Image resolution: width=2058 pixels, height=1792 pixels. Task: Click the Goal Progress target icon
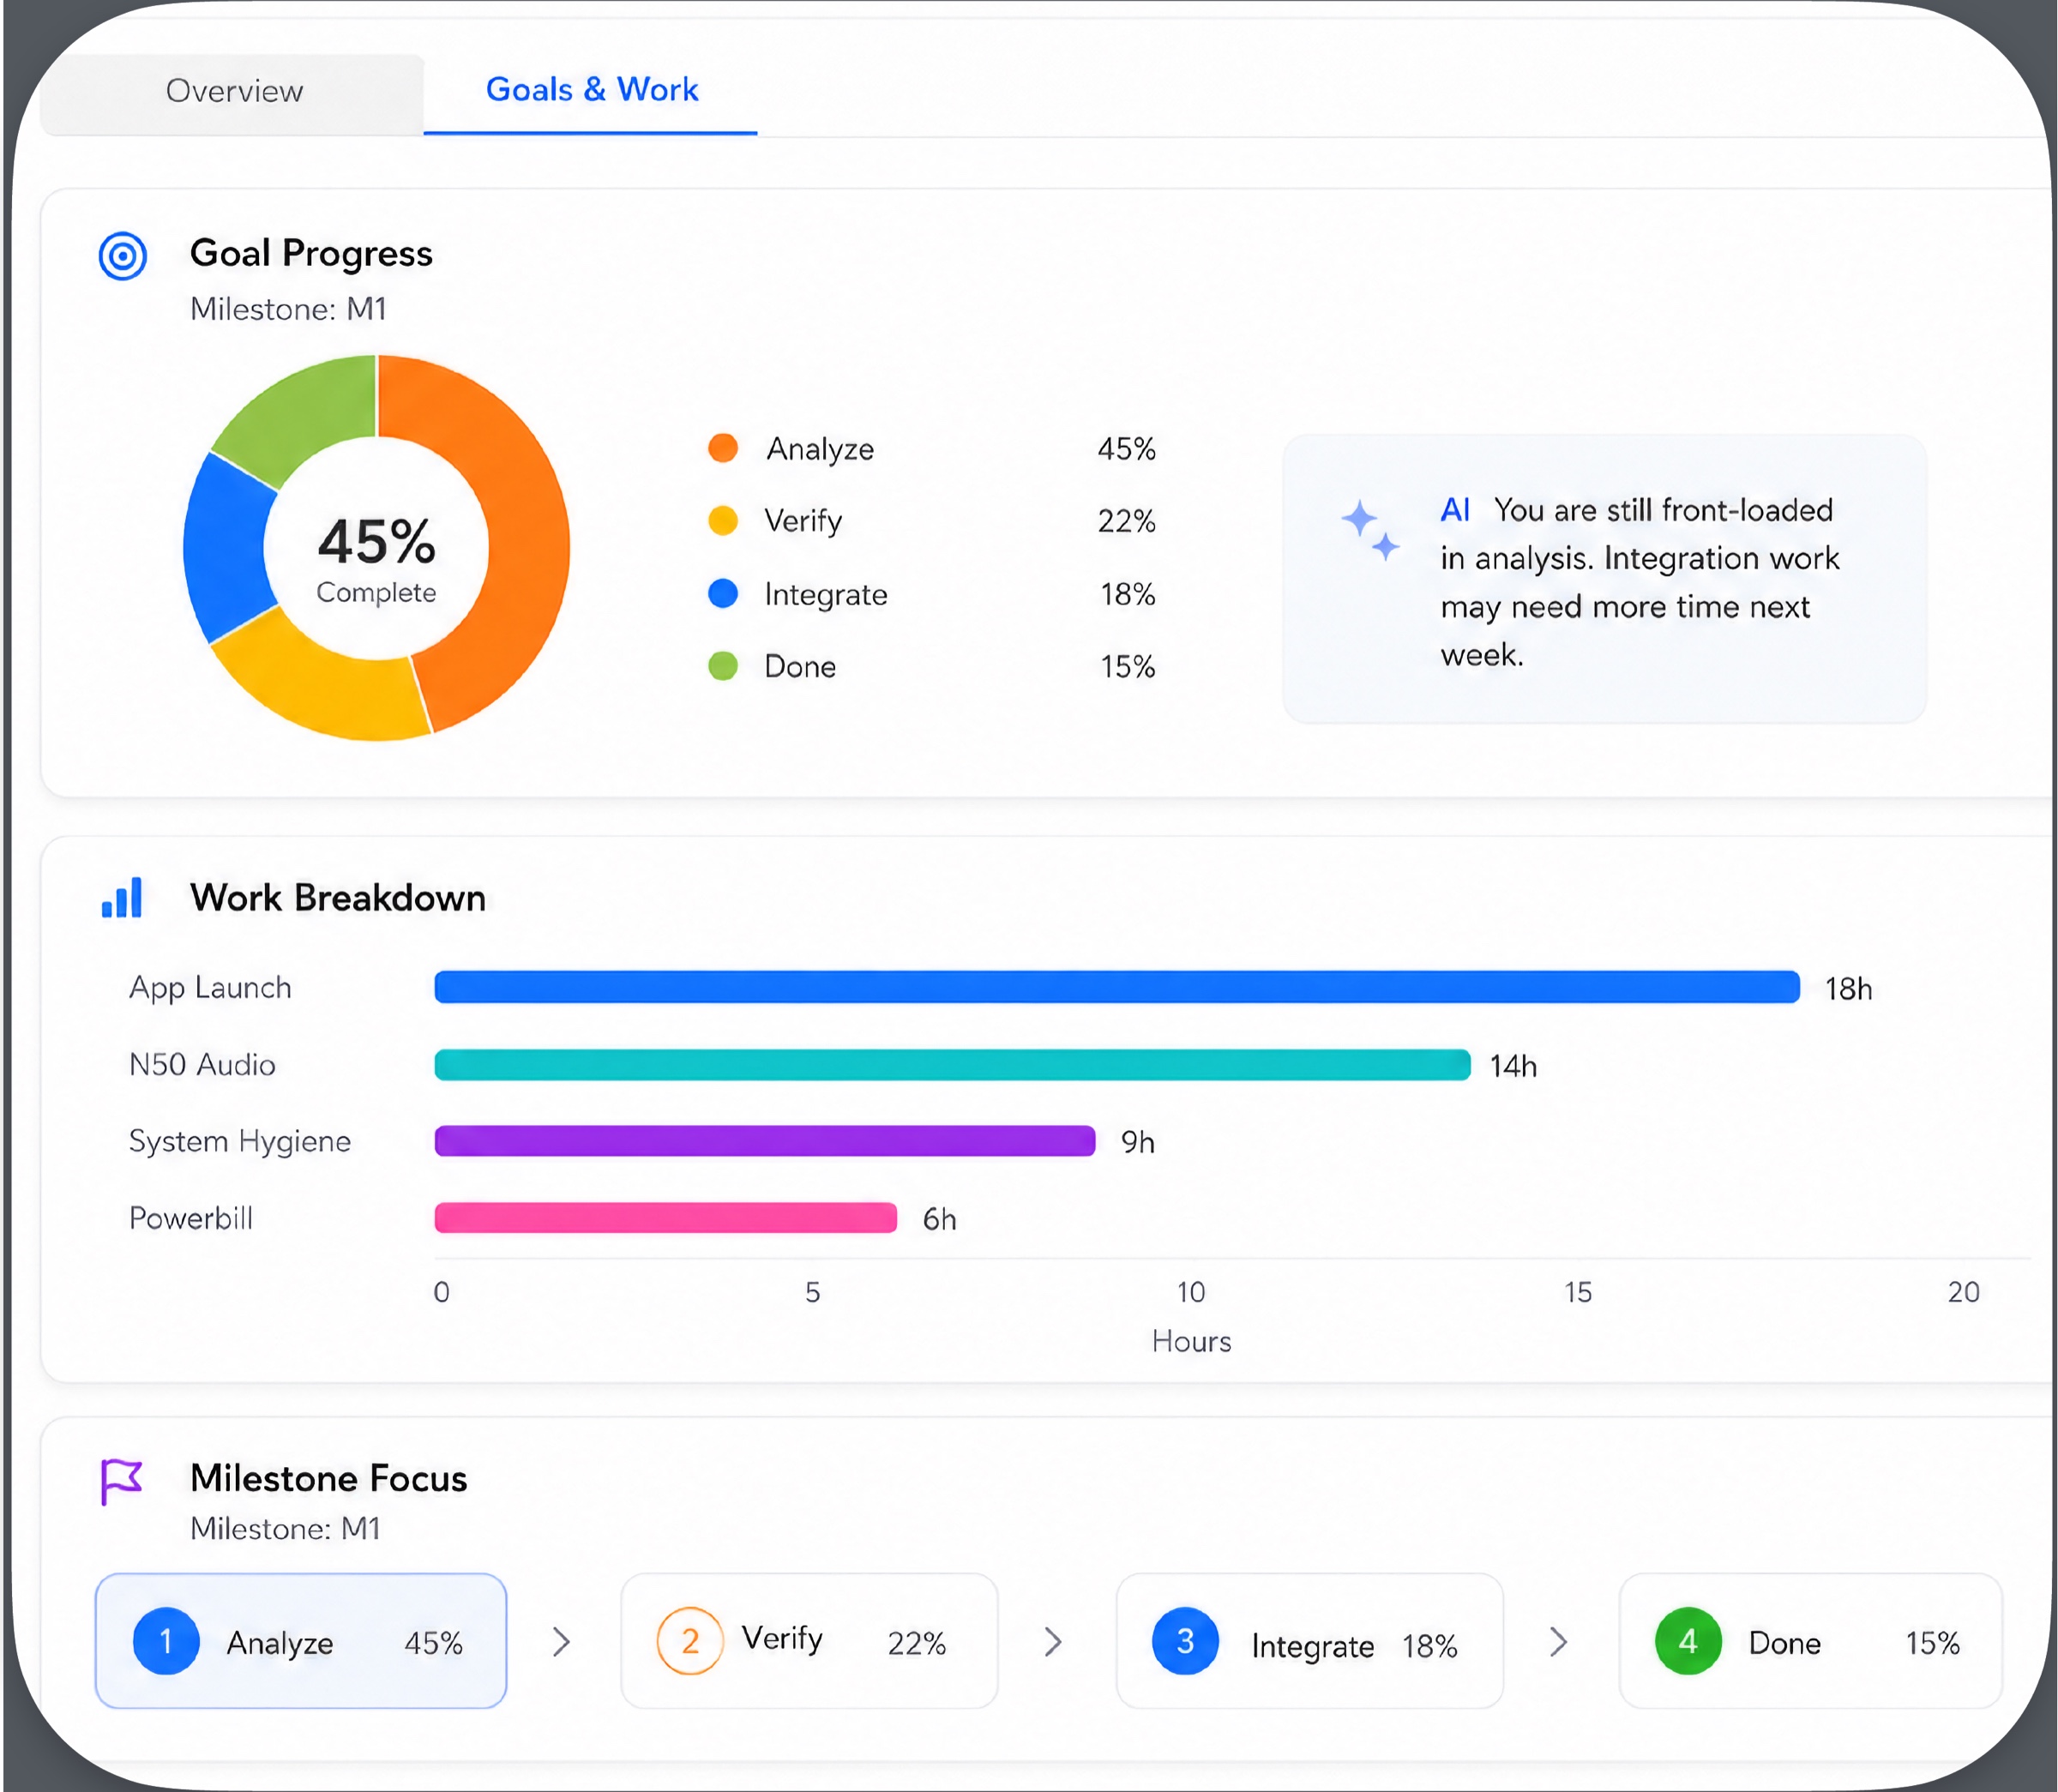tap(123, 256)
